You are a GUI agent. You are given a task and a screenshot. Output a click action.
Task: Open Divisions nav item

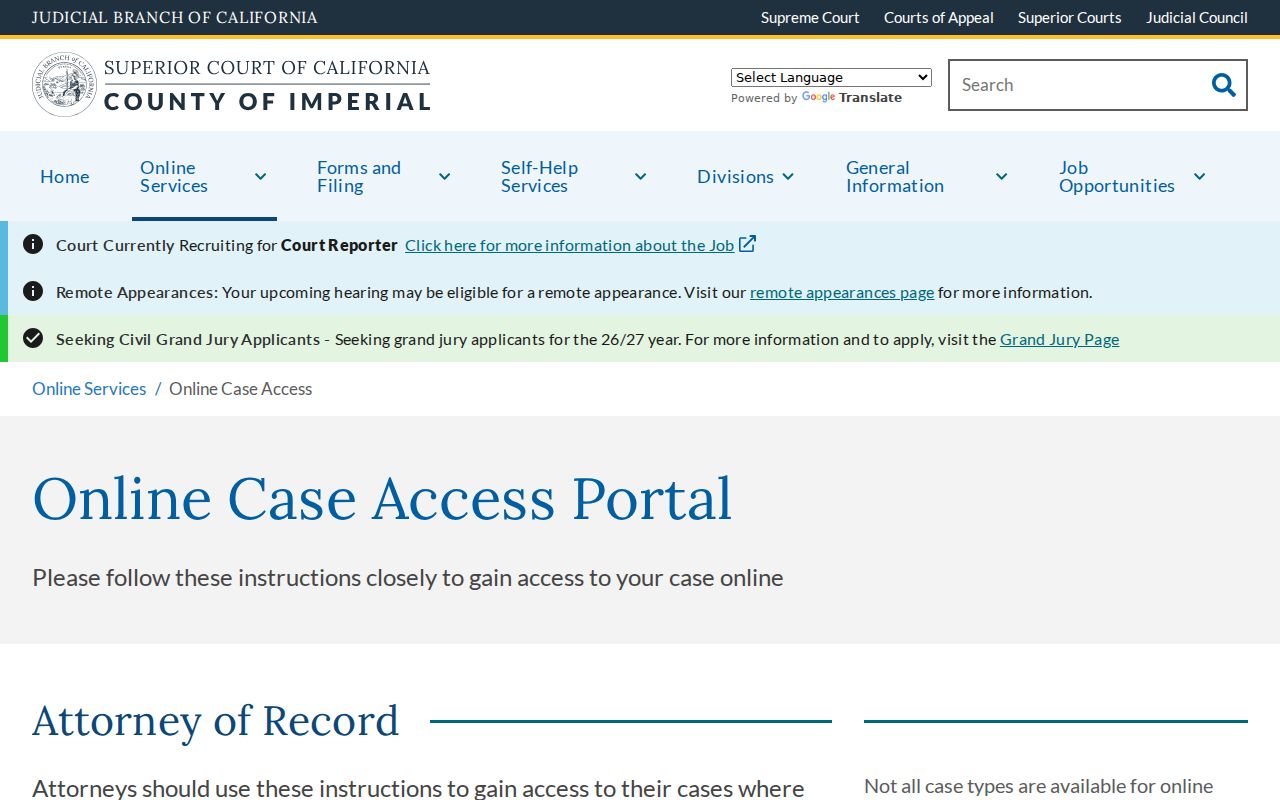(x=735, y=177)
